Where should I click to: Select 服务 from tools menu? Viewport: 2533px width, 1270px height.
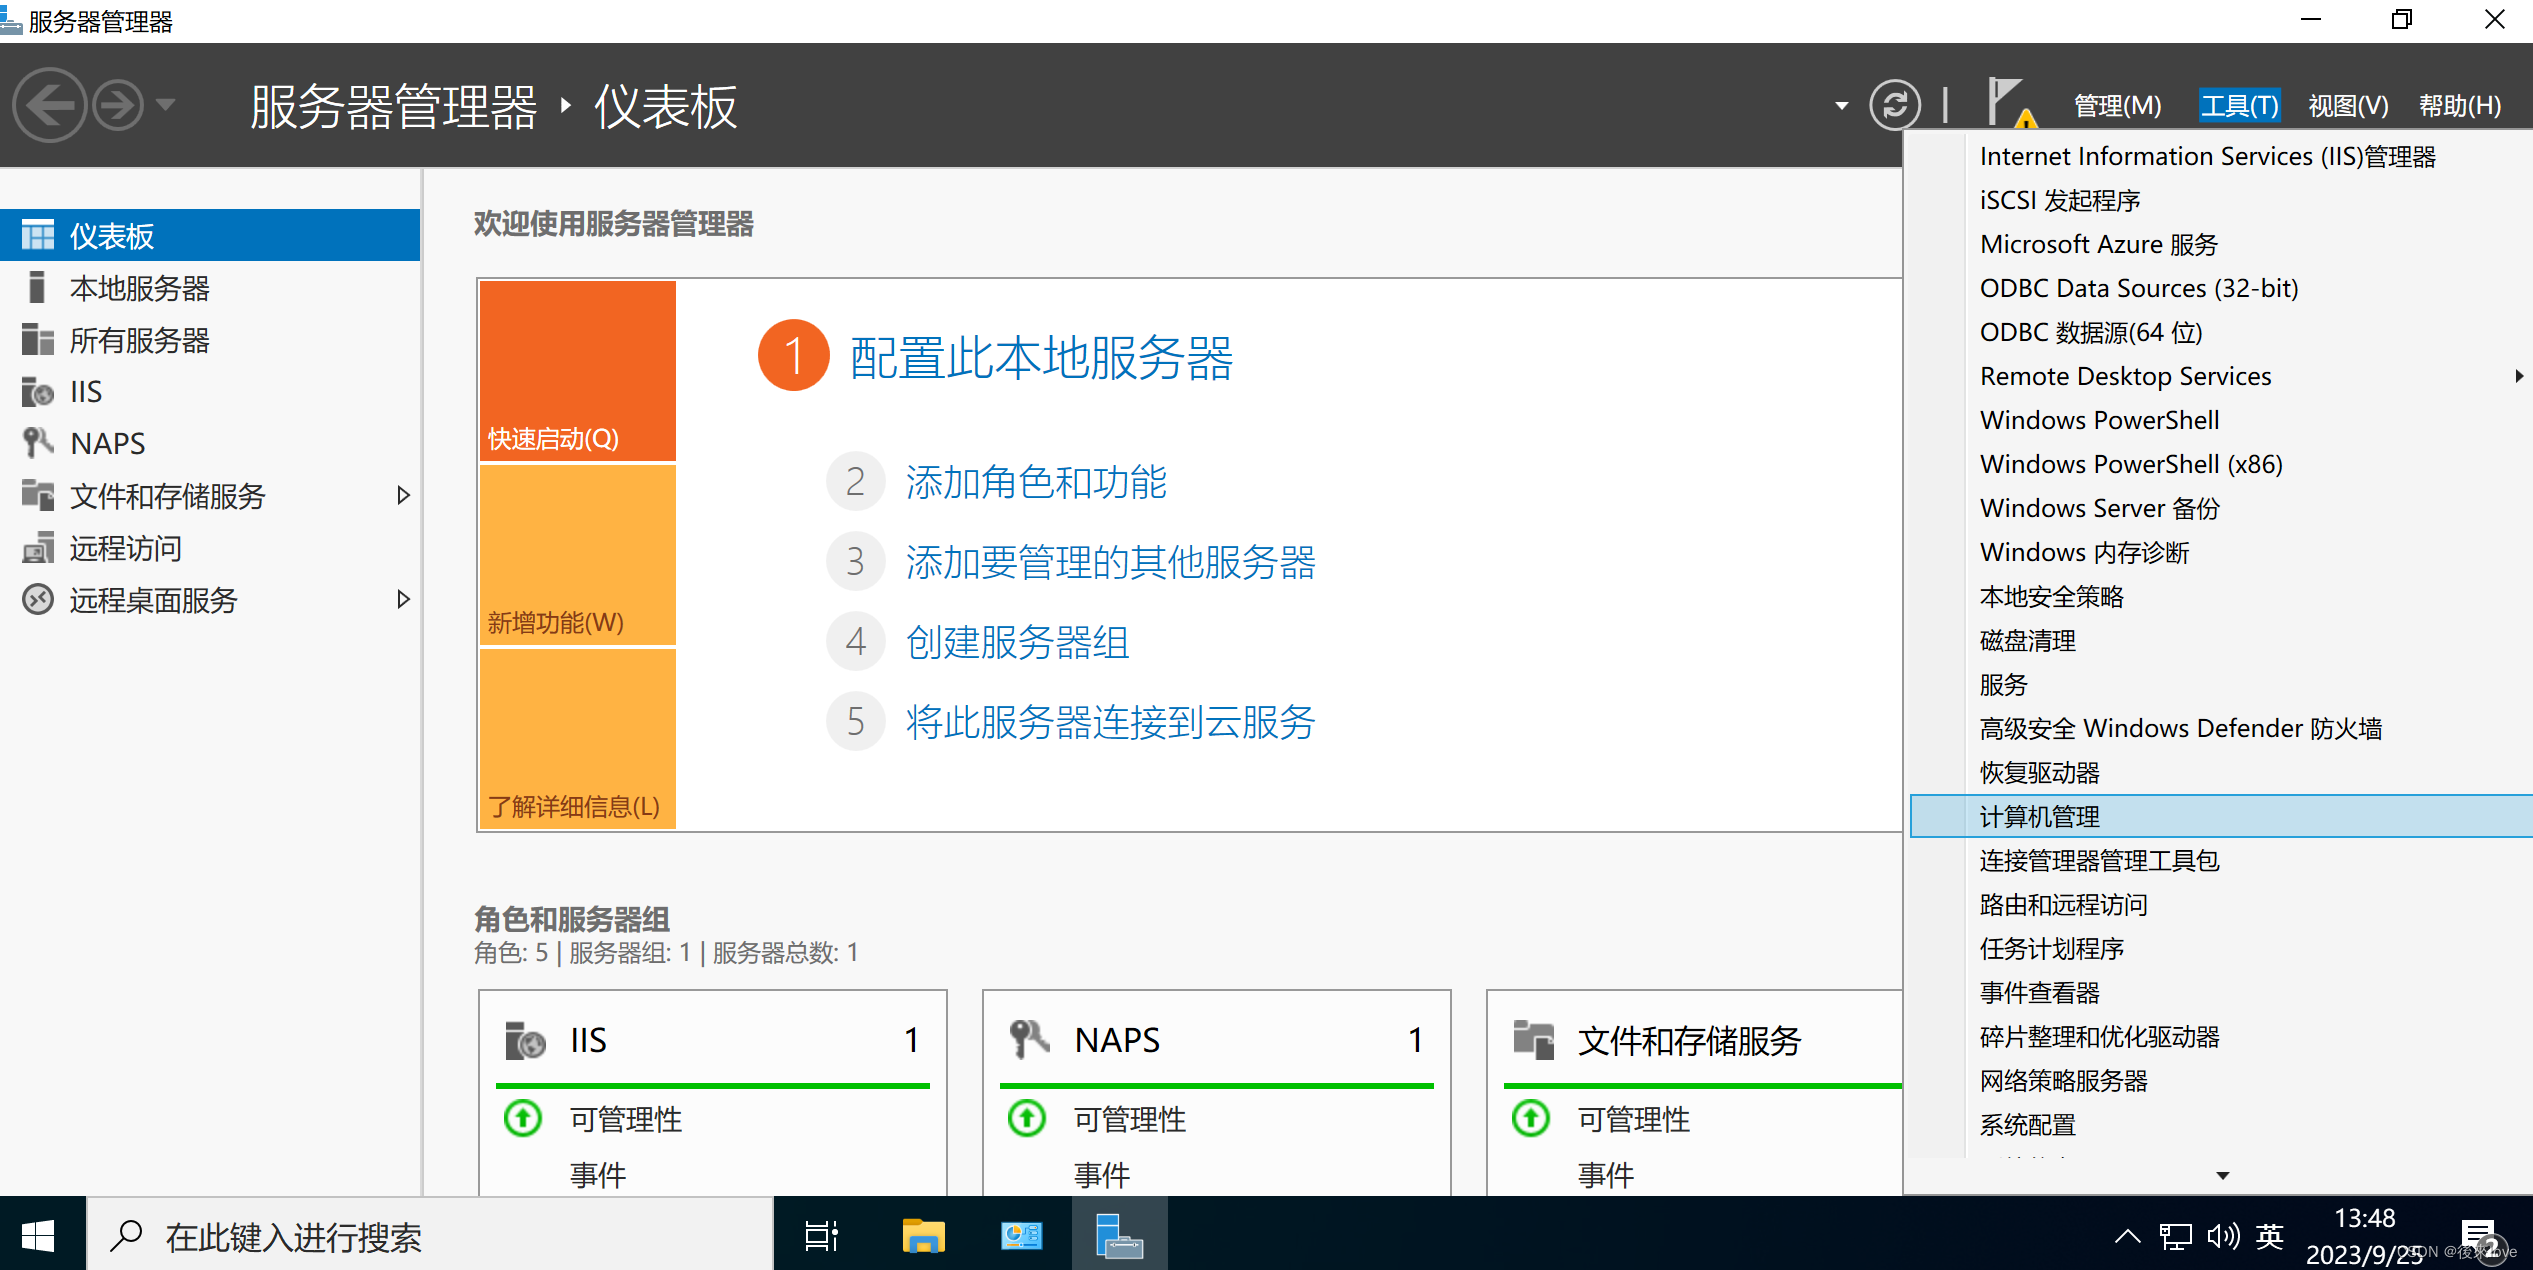(x=2221, y=685)
